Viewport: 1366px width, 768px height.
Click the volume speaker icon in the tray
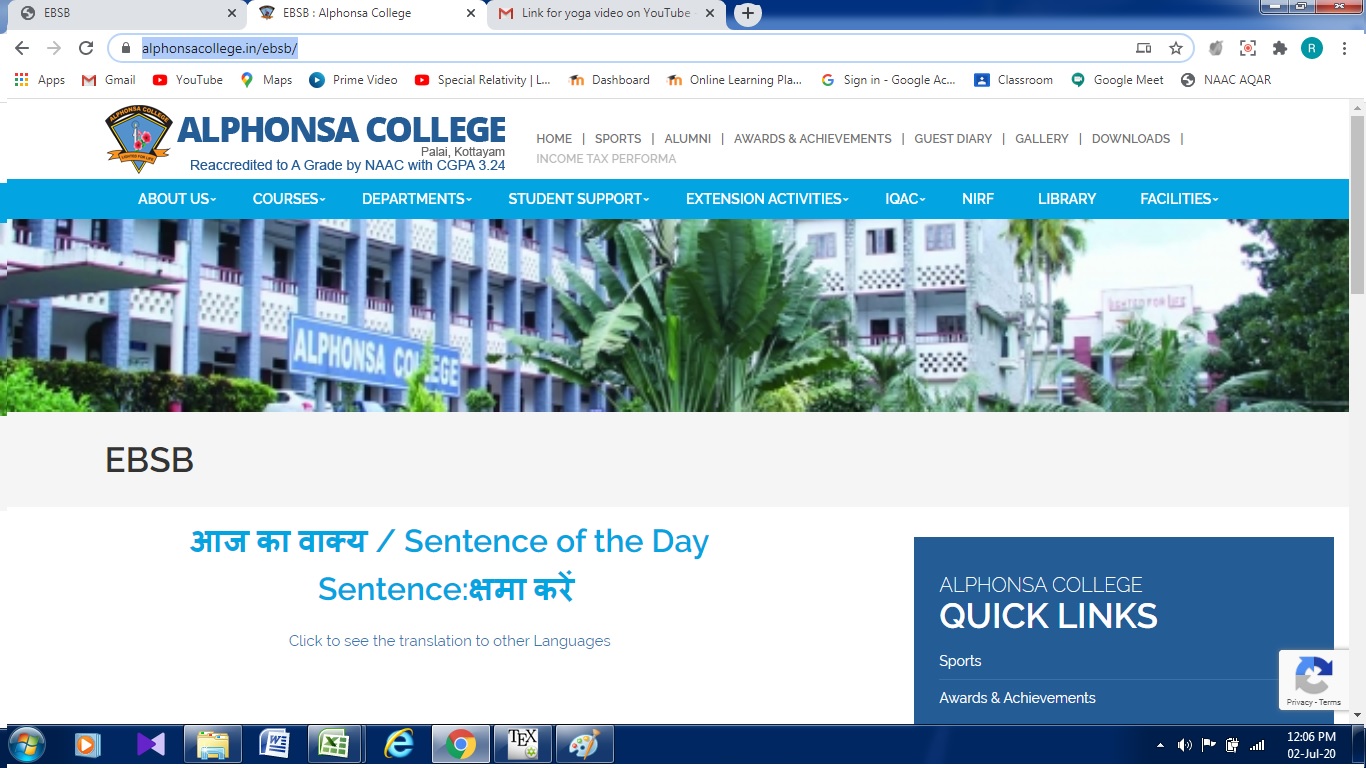coord(1185,745)
